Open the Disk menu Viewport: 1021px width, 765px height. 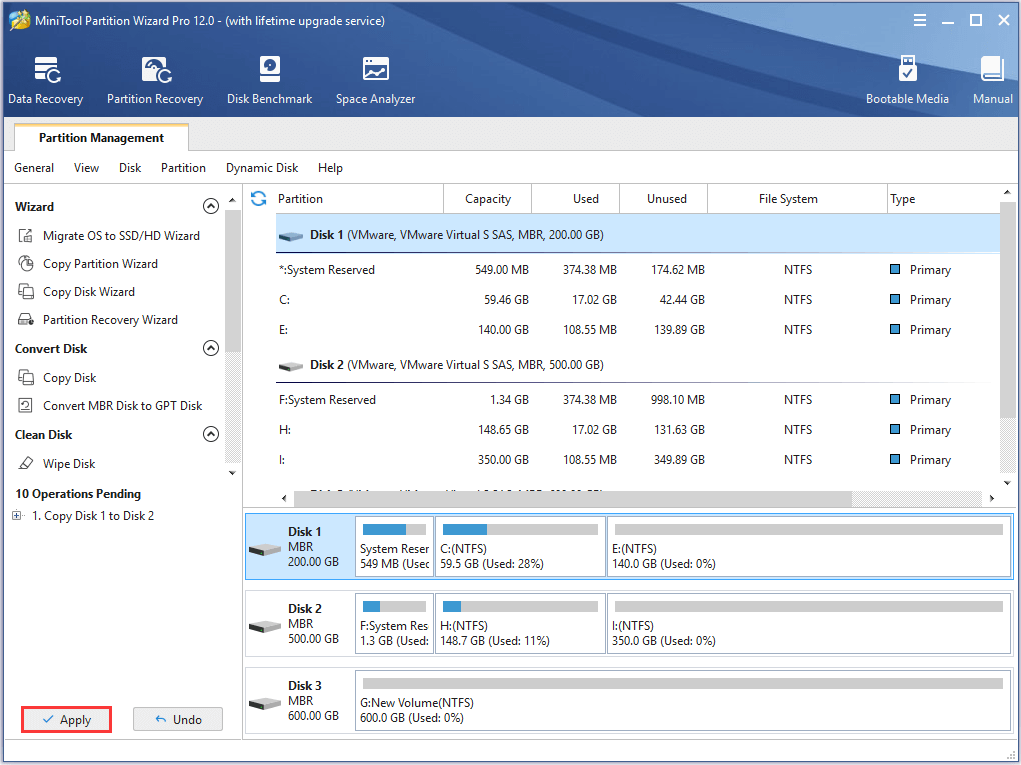pyautogui.click(x=130, y=168)
